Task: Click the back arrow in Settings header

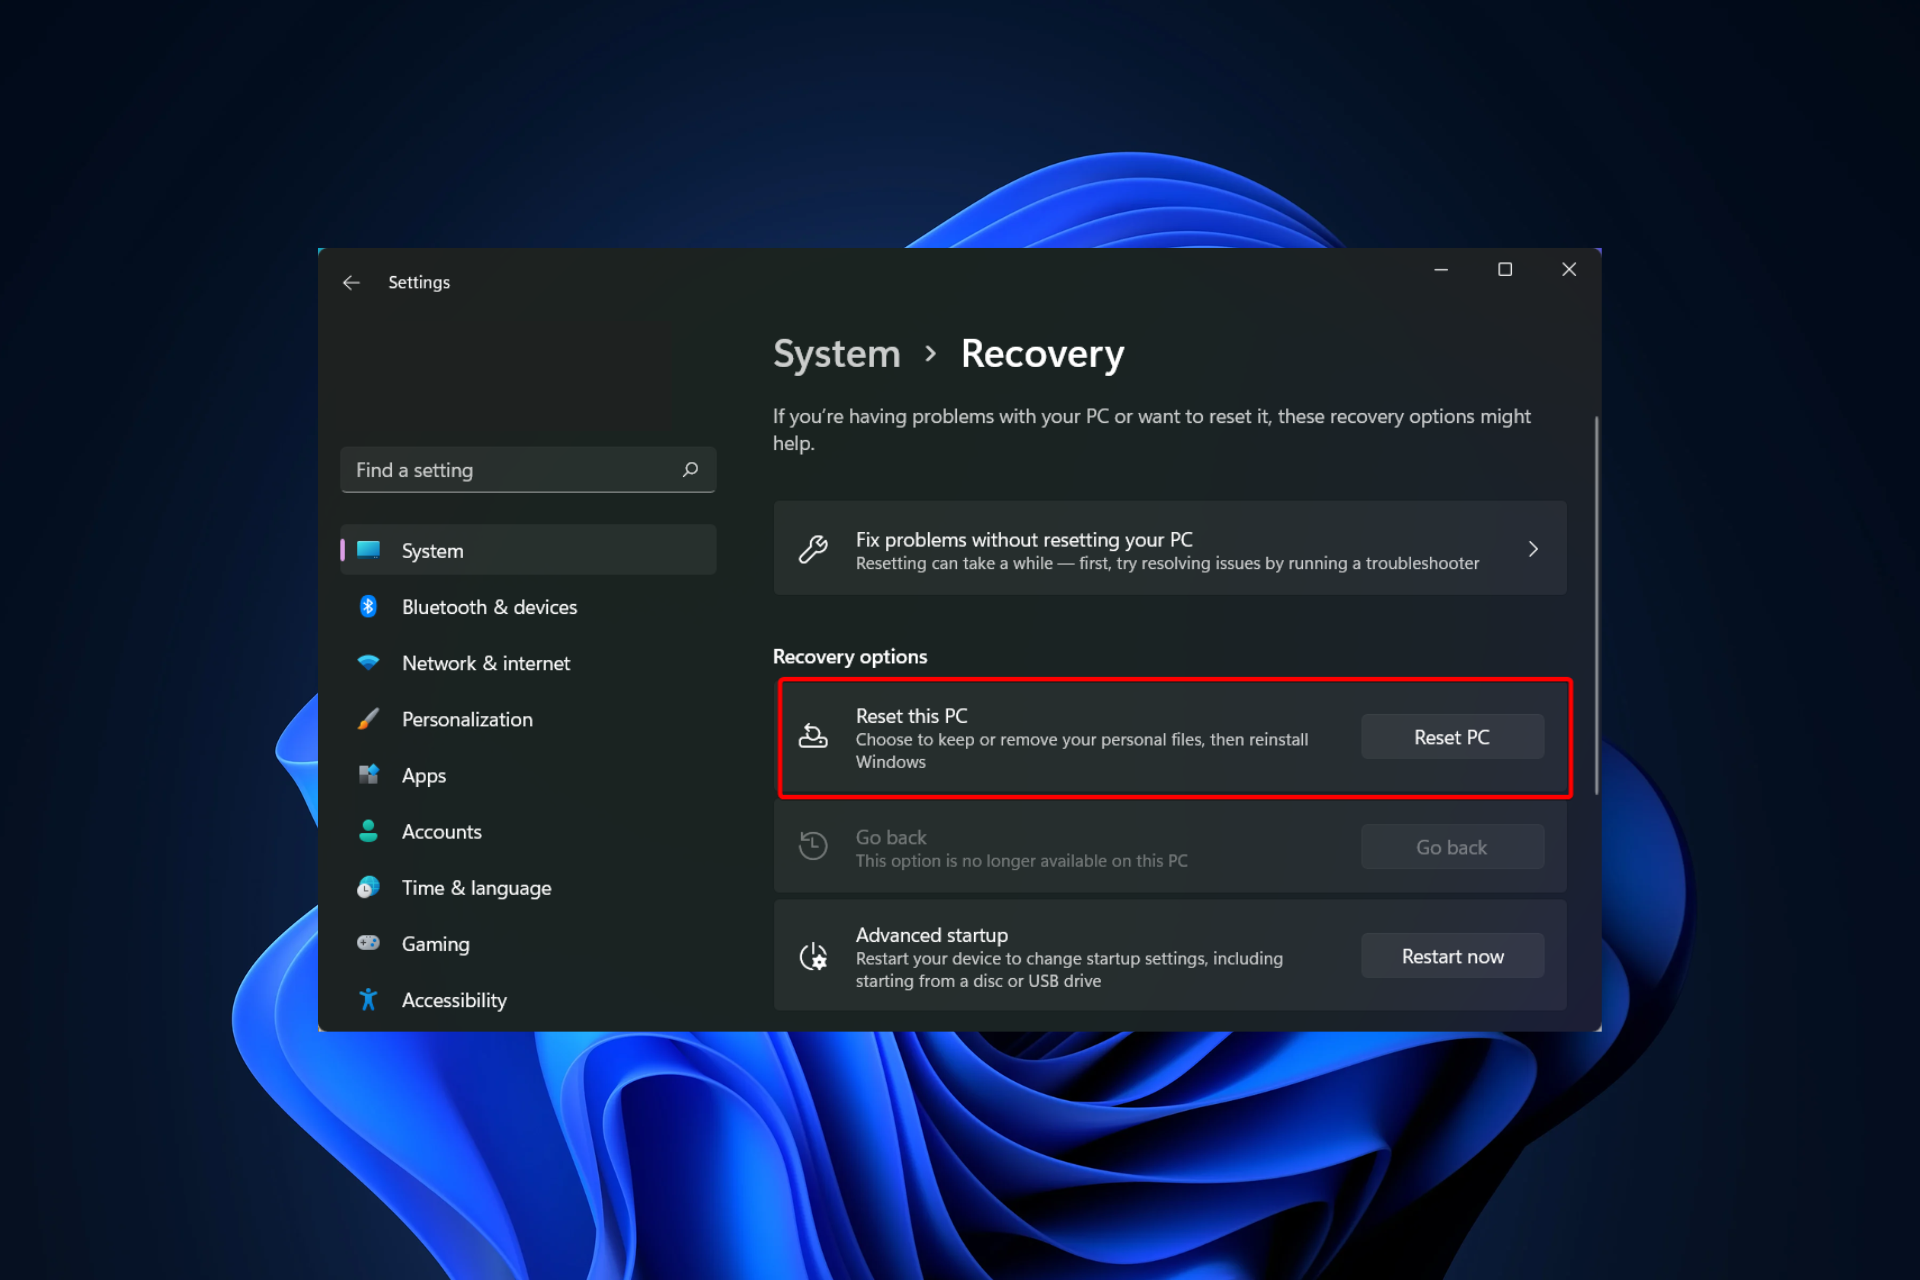Action: (x=351, y=283)
